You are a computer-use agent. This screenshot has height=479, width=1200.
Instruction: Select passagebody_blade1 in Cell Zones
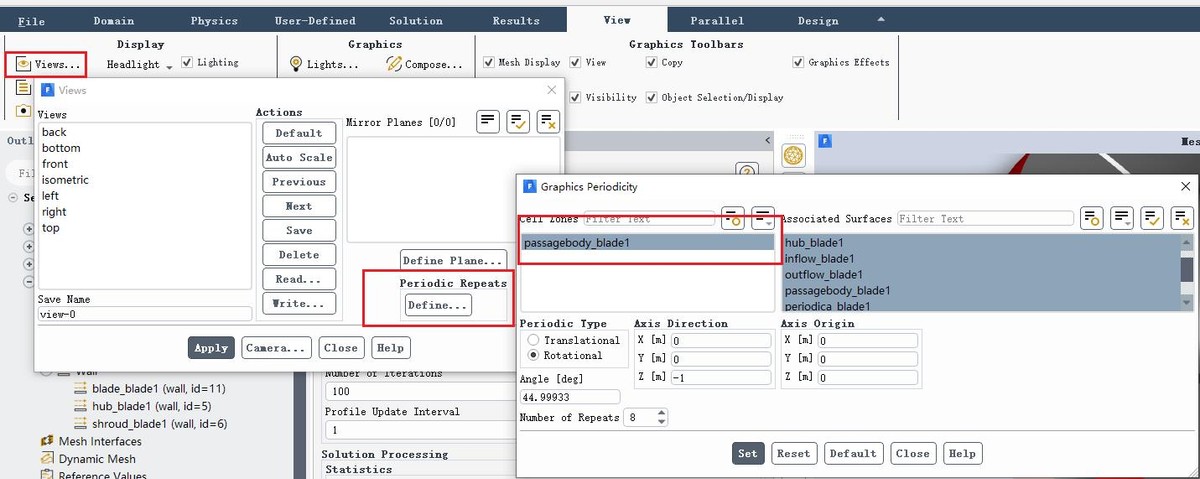click(648, 242)
